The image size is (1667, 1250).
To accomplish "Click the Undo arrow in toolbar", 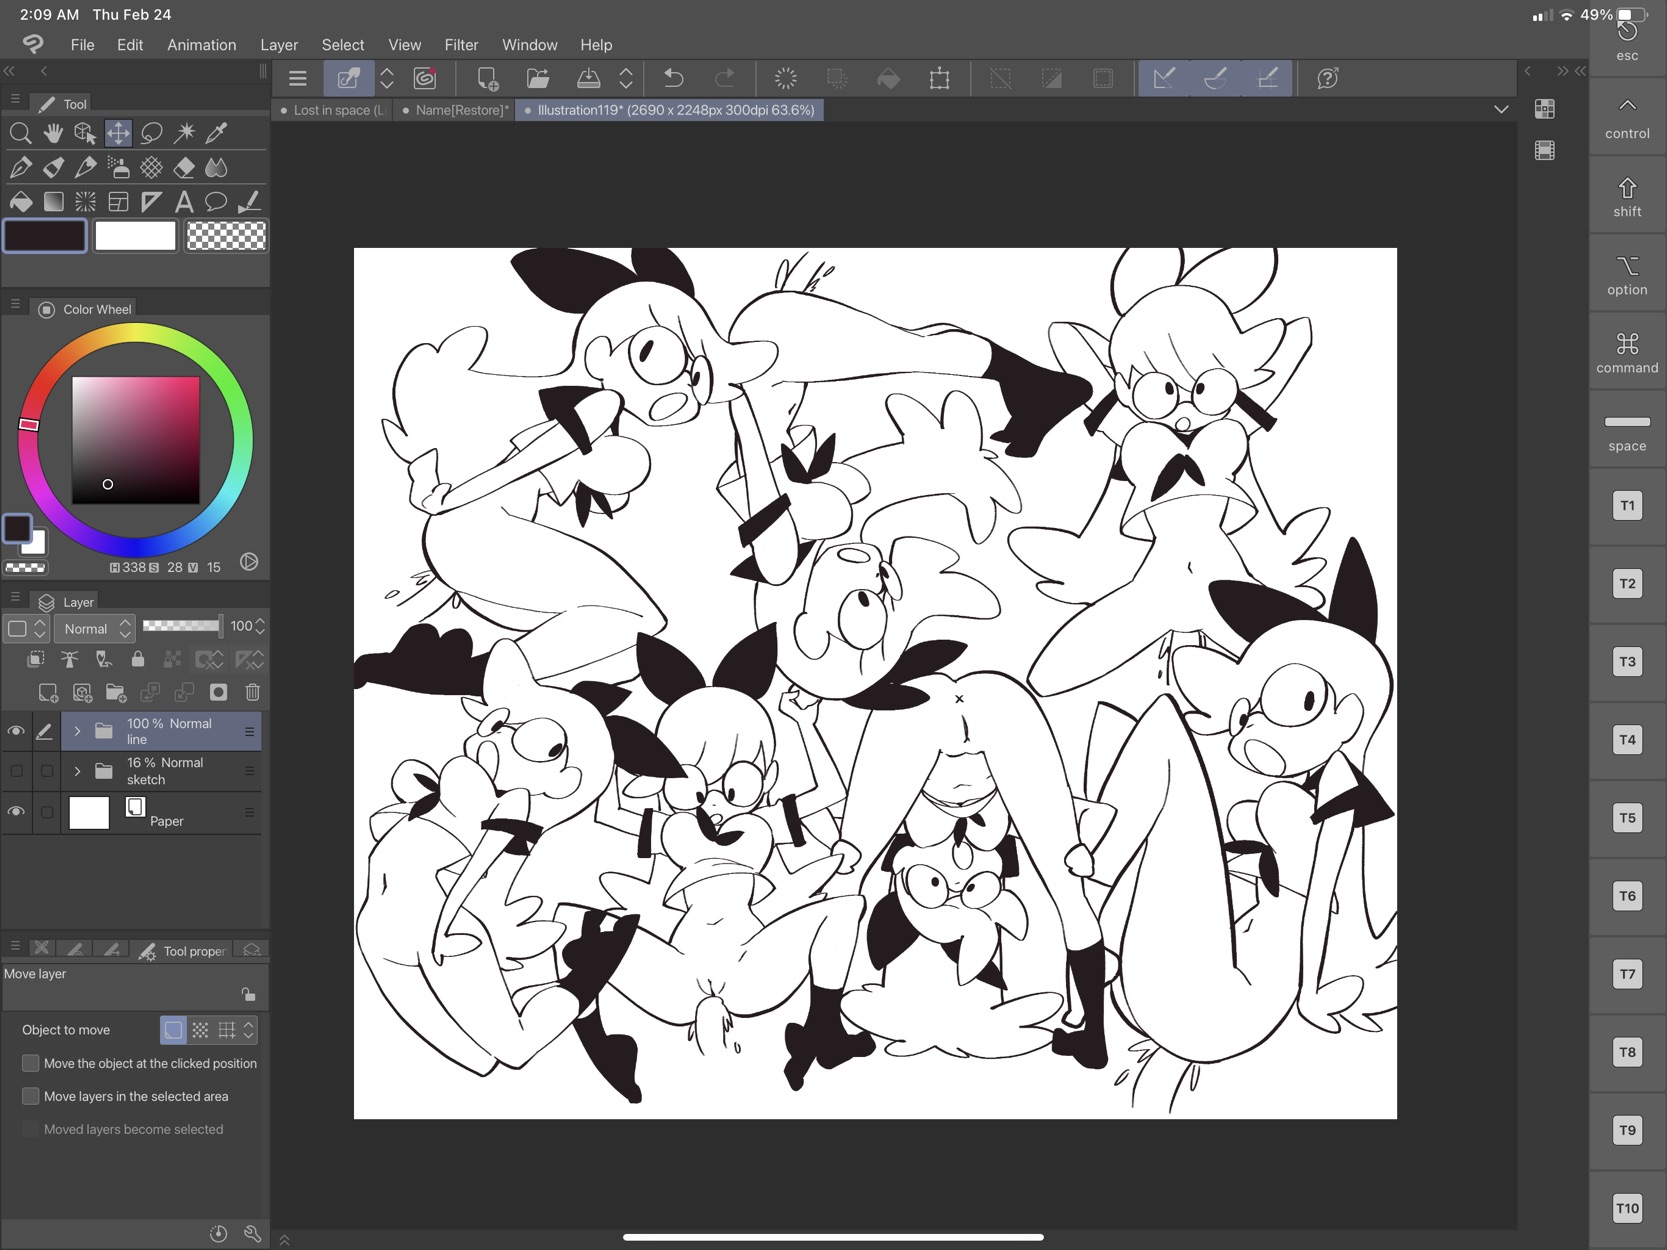I will 674,78.
